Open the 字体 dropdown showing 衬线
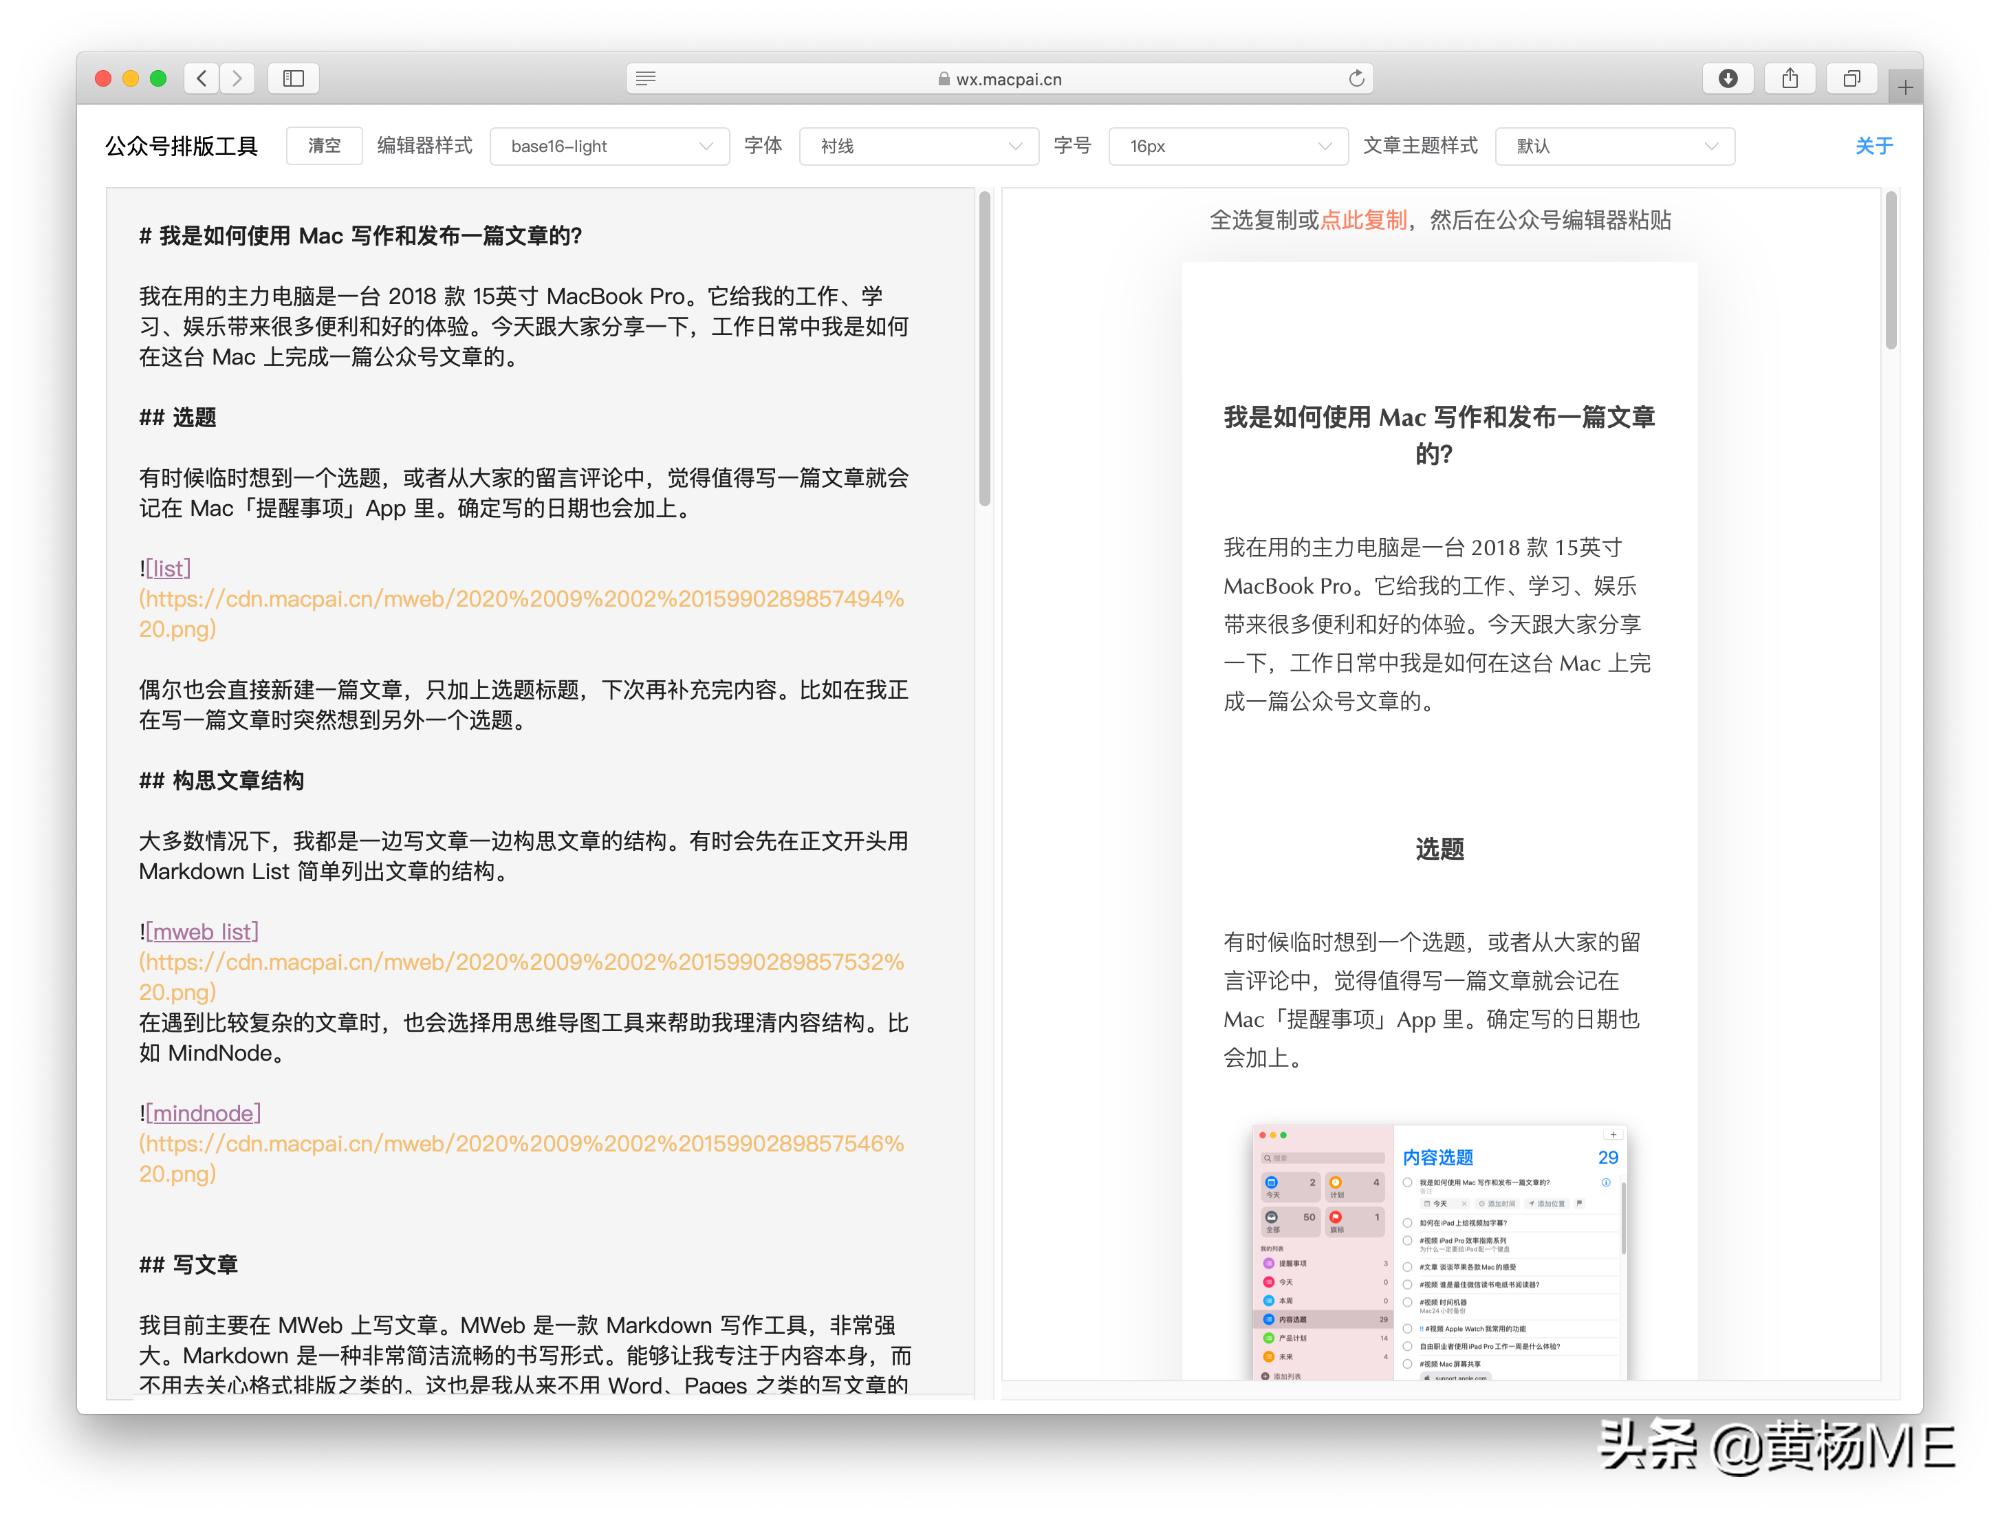This screenshot has width=2000, height=1516. tap(916, 146)
